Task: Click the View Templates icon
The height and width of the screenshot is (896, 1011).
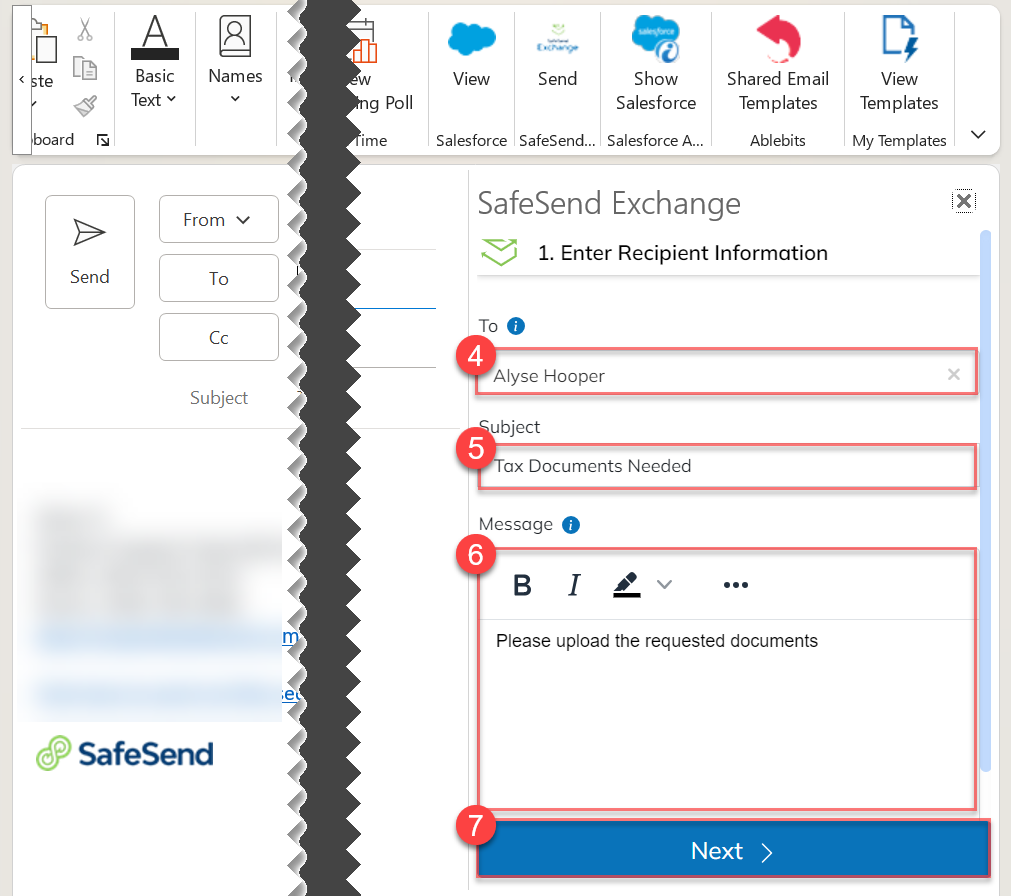Action: 899,39
